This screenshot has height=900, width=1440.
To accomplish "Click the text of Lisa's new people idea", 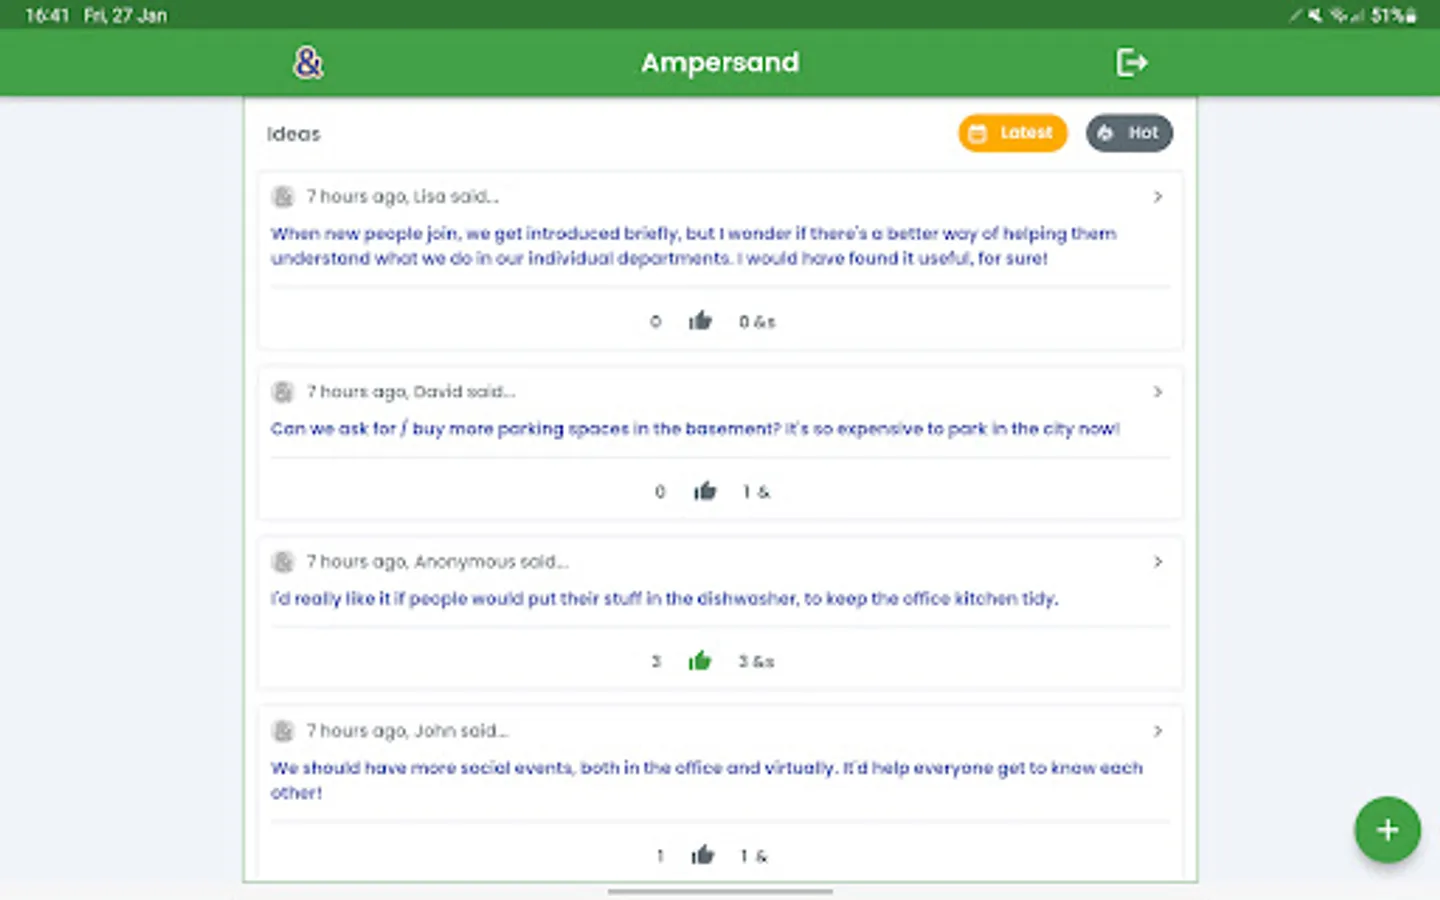I will tap(693, 246).
